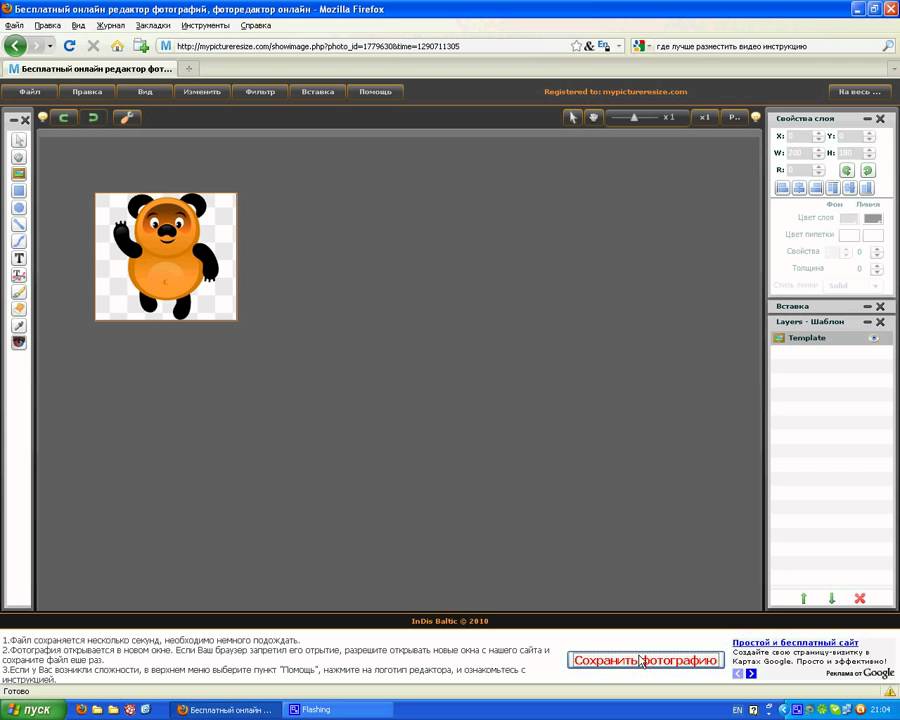Click Сохранить фотографию button
The height and width of the screenshot is (720, 900).
click(x=646, y=660)
